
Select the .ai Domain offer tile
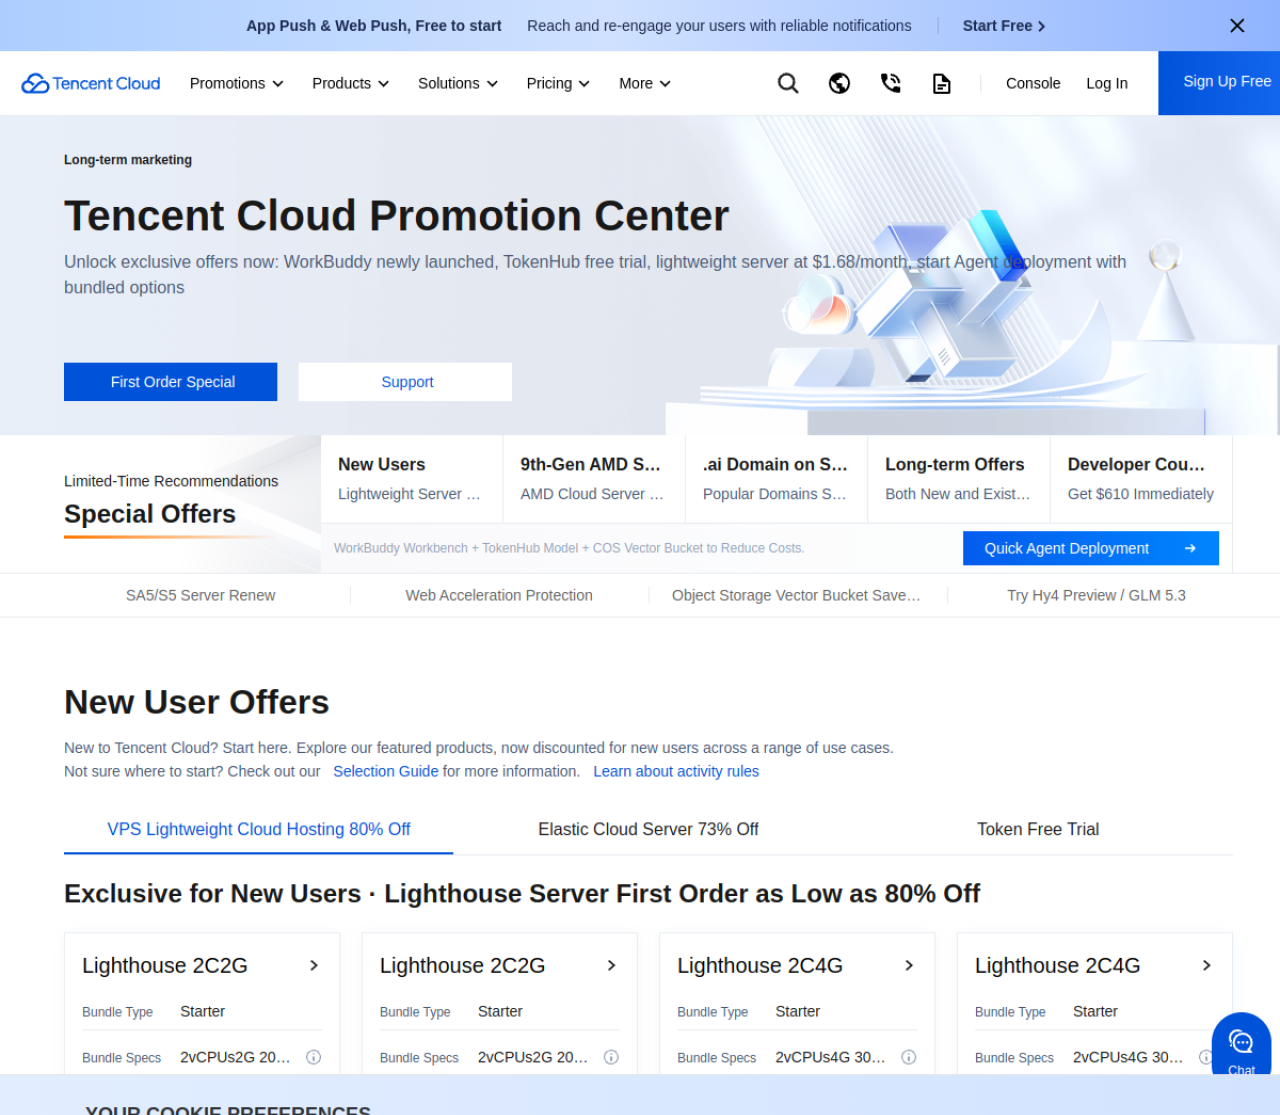pos(777,479)
